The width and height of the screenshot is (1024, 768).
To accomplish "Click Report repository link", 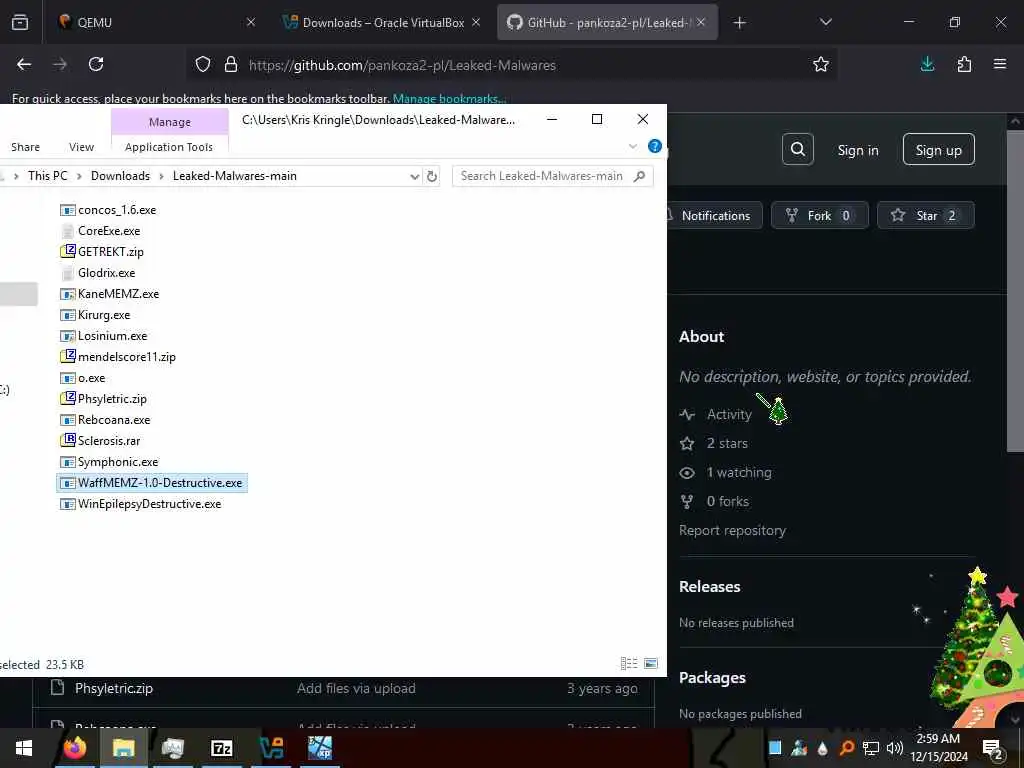I will pyautogui.click(x=732, y=530).
